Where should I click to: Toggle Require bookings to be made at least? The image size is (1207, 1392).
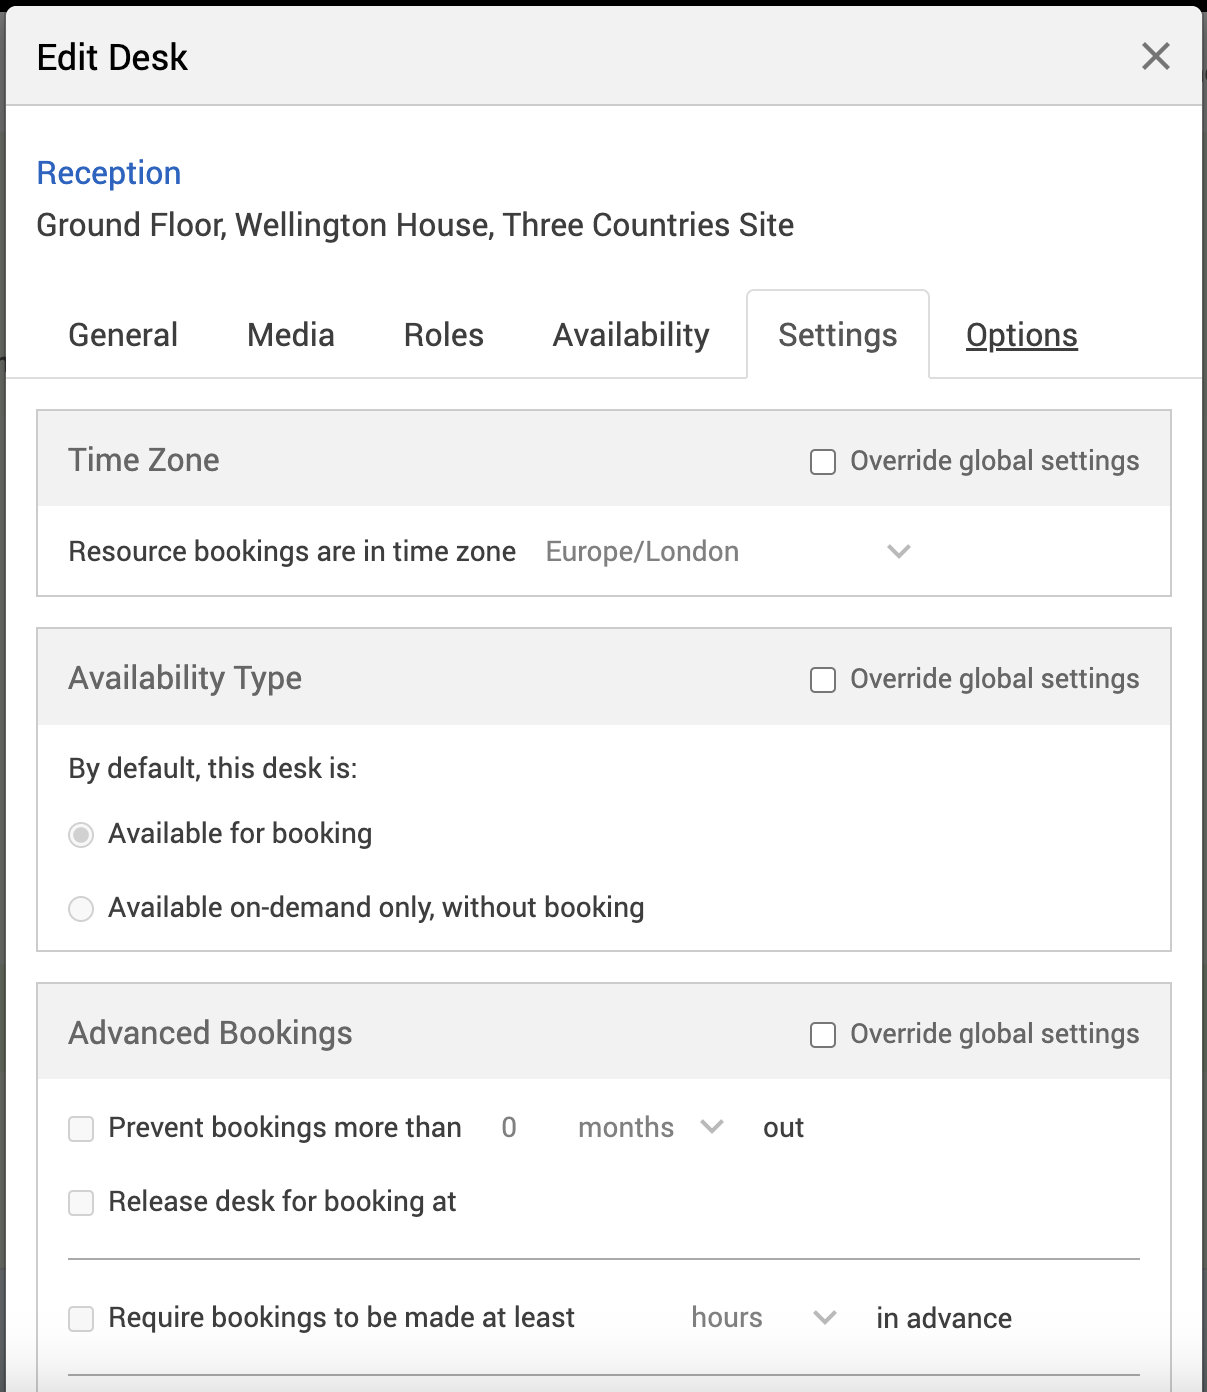click(x=81, y=1319)
